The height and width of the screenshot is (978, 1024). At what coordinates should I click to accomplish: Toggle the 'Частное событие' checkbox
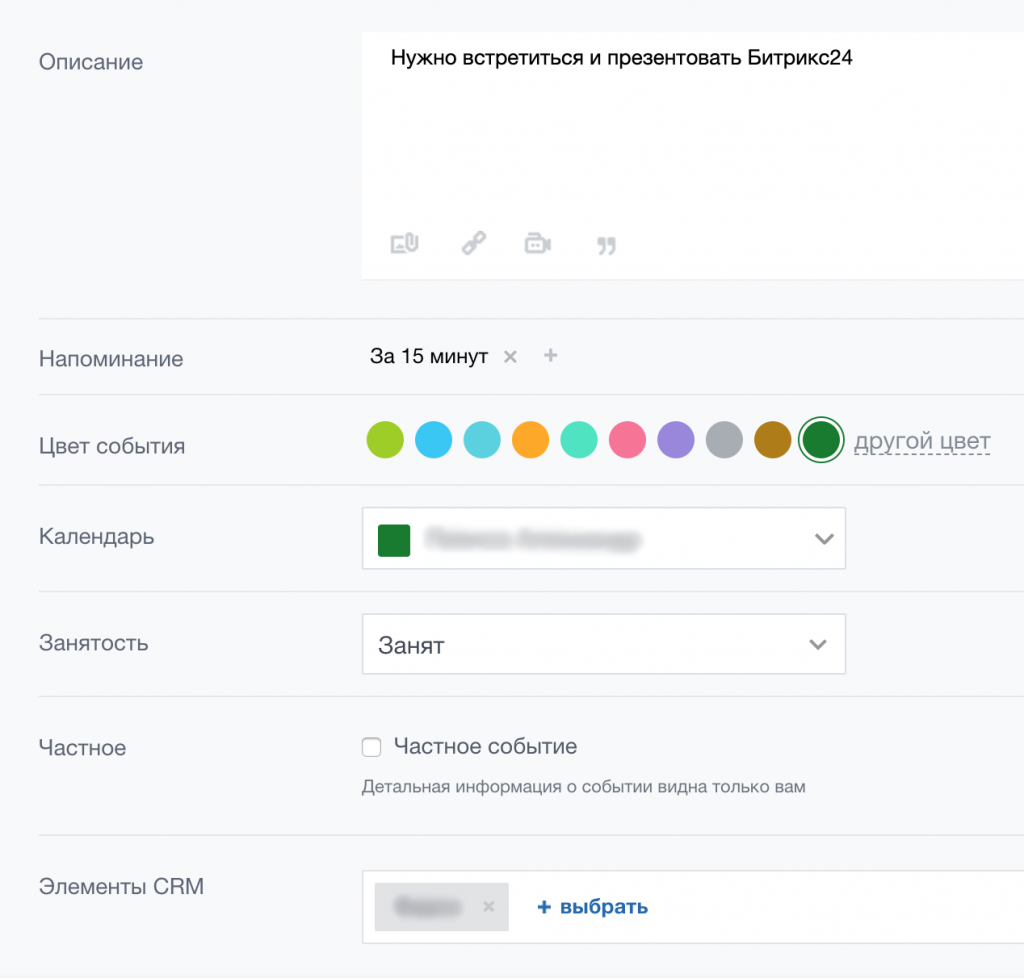[x=372, y=747]
